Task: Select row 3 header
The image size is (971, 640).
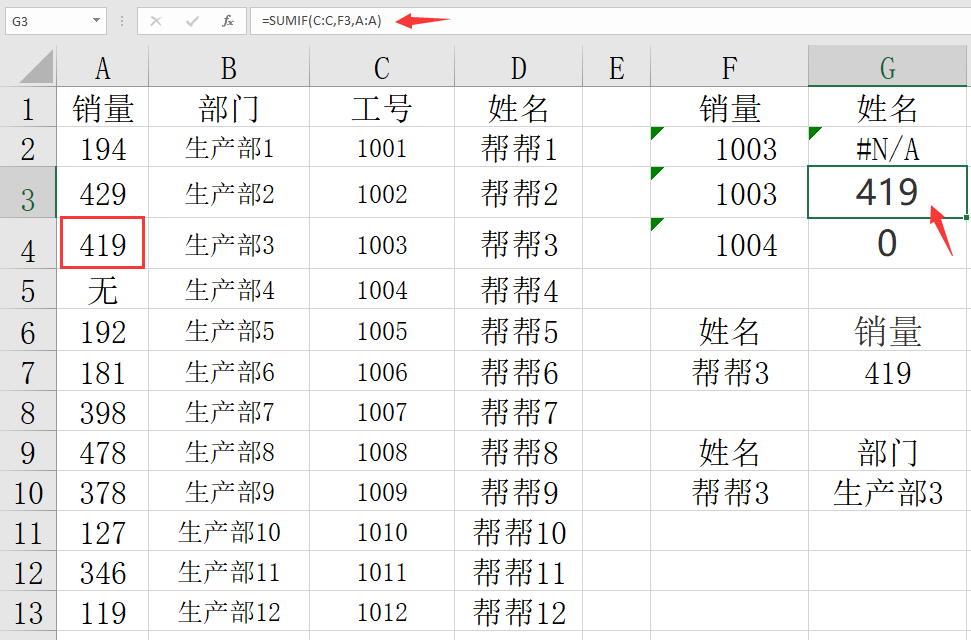Action: (x=28, y=193)
